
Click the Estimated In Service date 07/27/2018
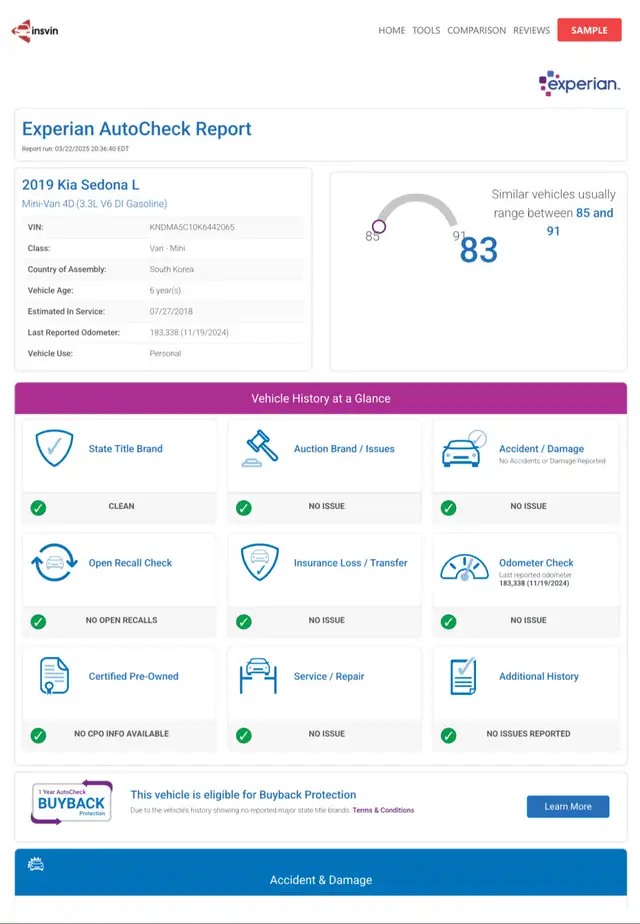pyautogui.click(x=171, y=311)
